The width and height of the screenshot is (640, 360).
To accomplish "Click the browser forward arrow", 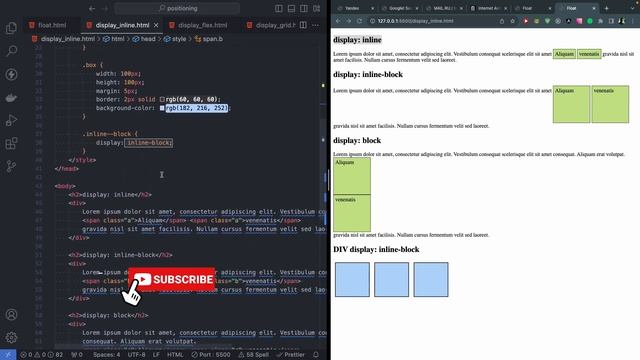I will 349,21.
